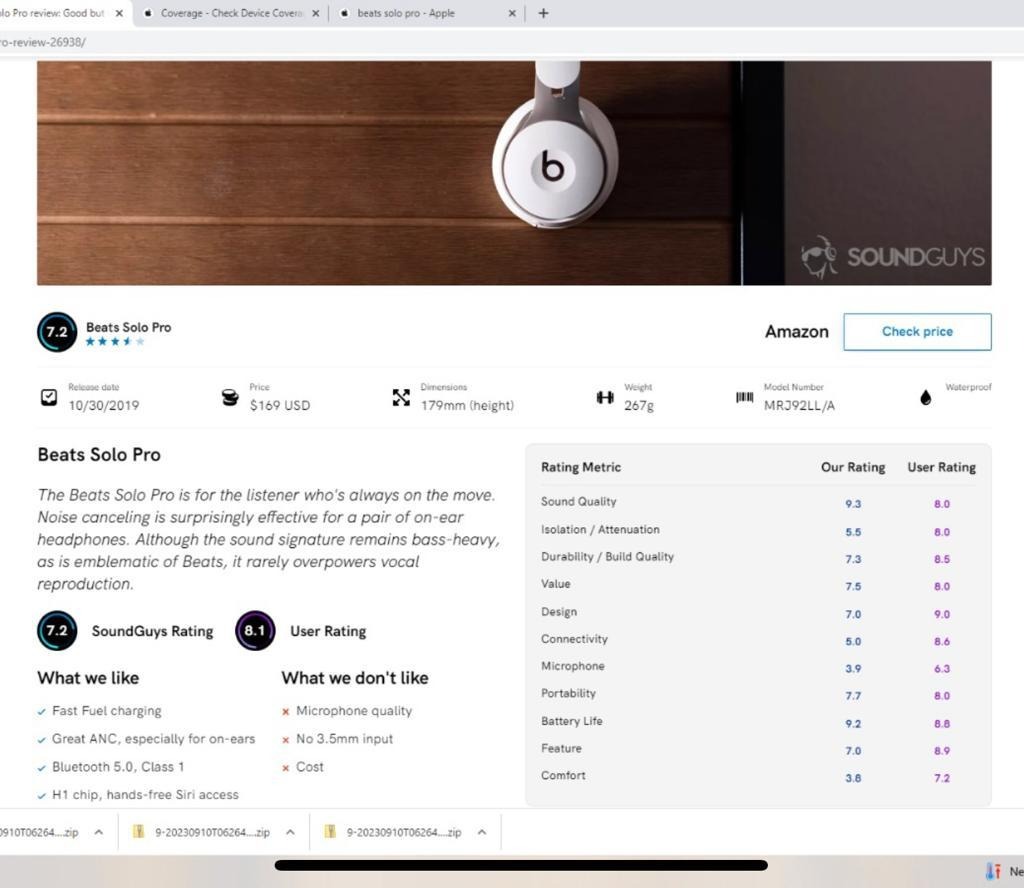Expand options for the leftmost zip download
The image size is (1024, 888).
98,832
